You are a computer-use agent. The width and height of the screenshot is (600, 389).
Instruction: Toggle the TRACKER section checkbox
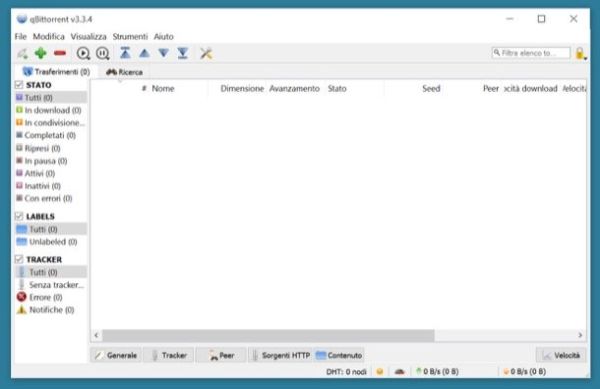click(x=19, y=259)
